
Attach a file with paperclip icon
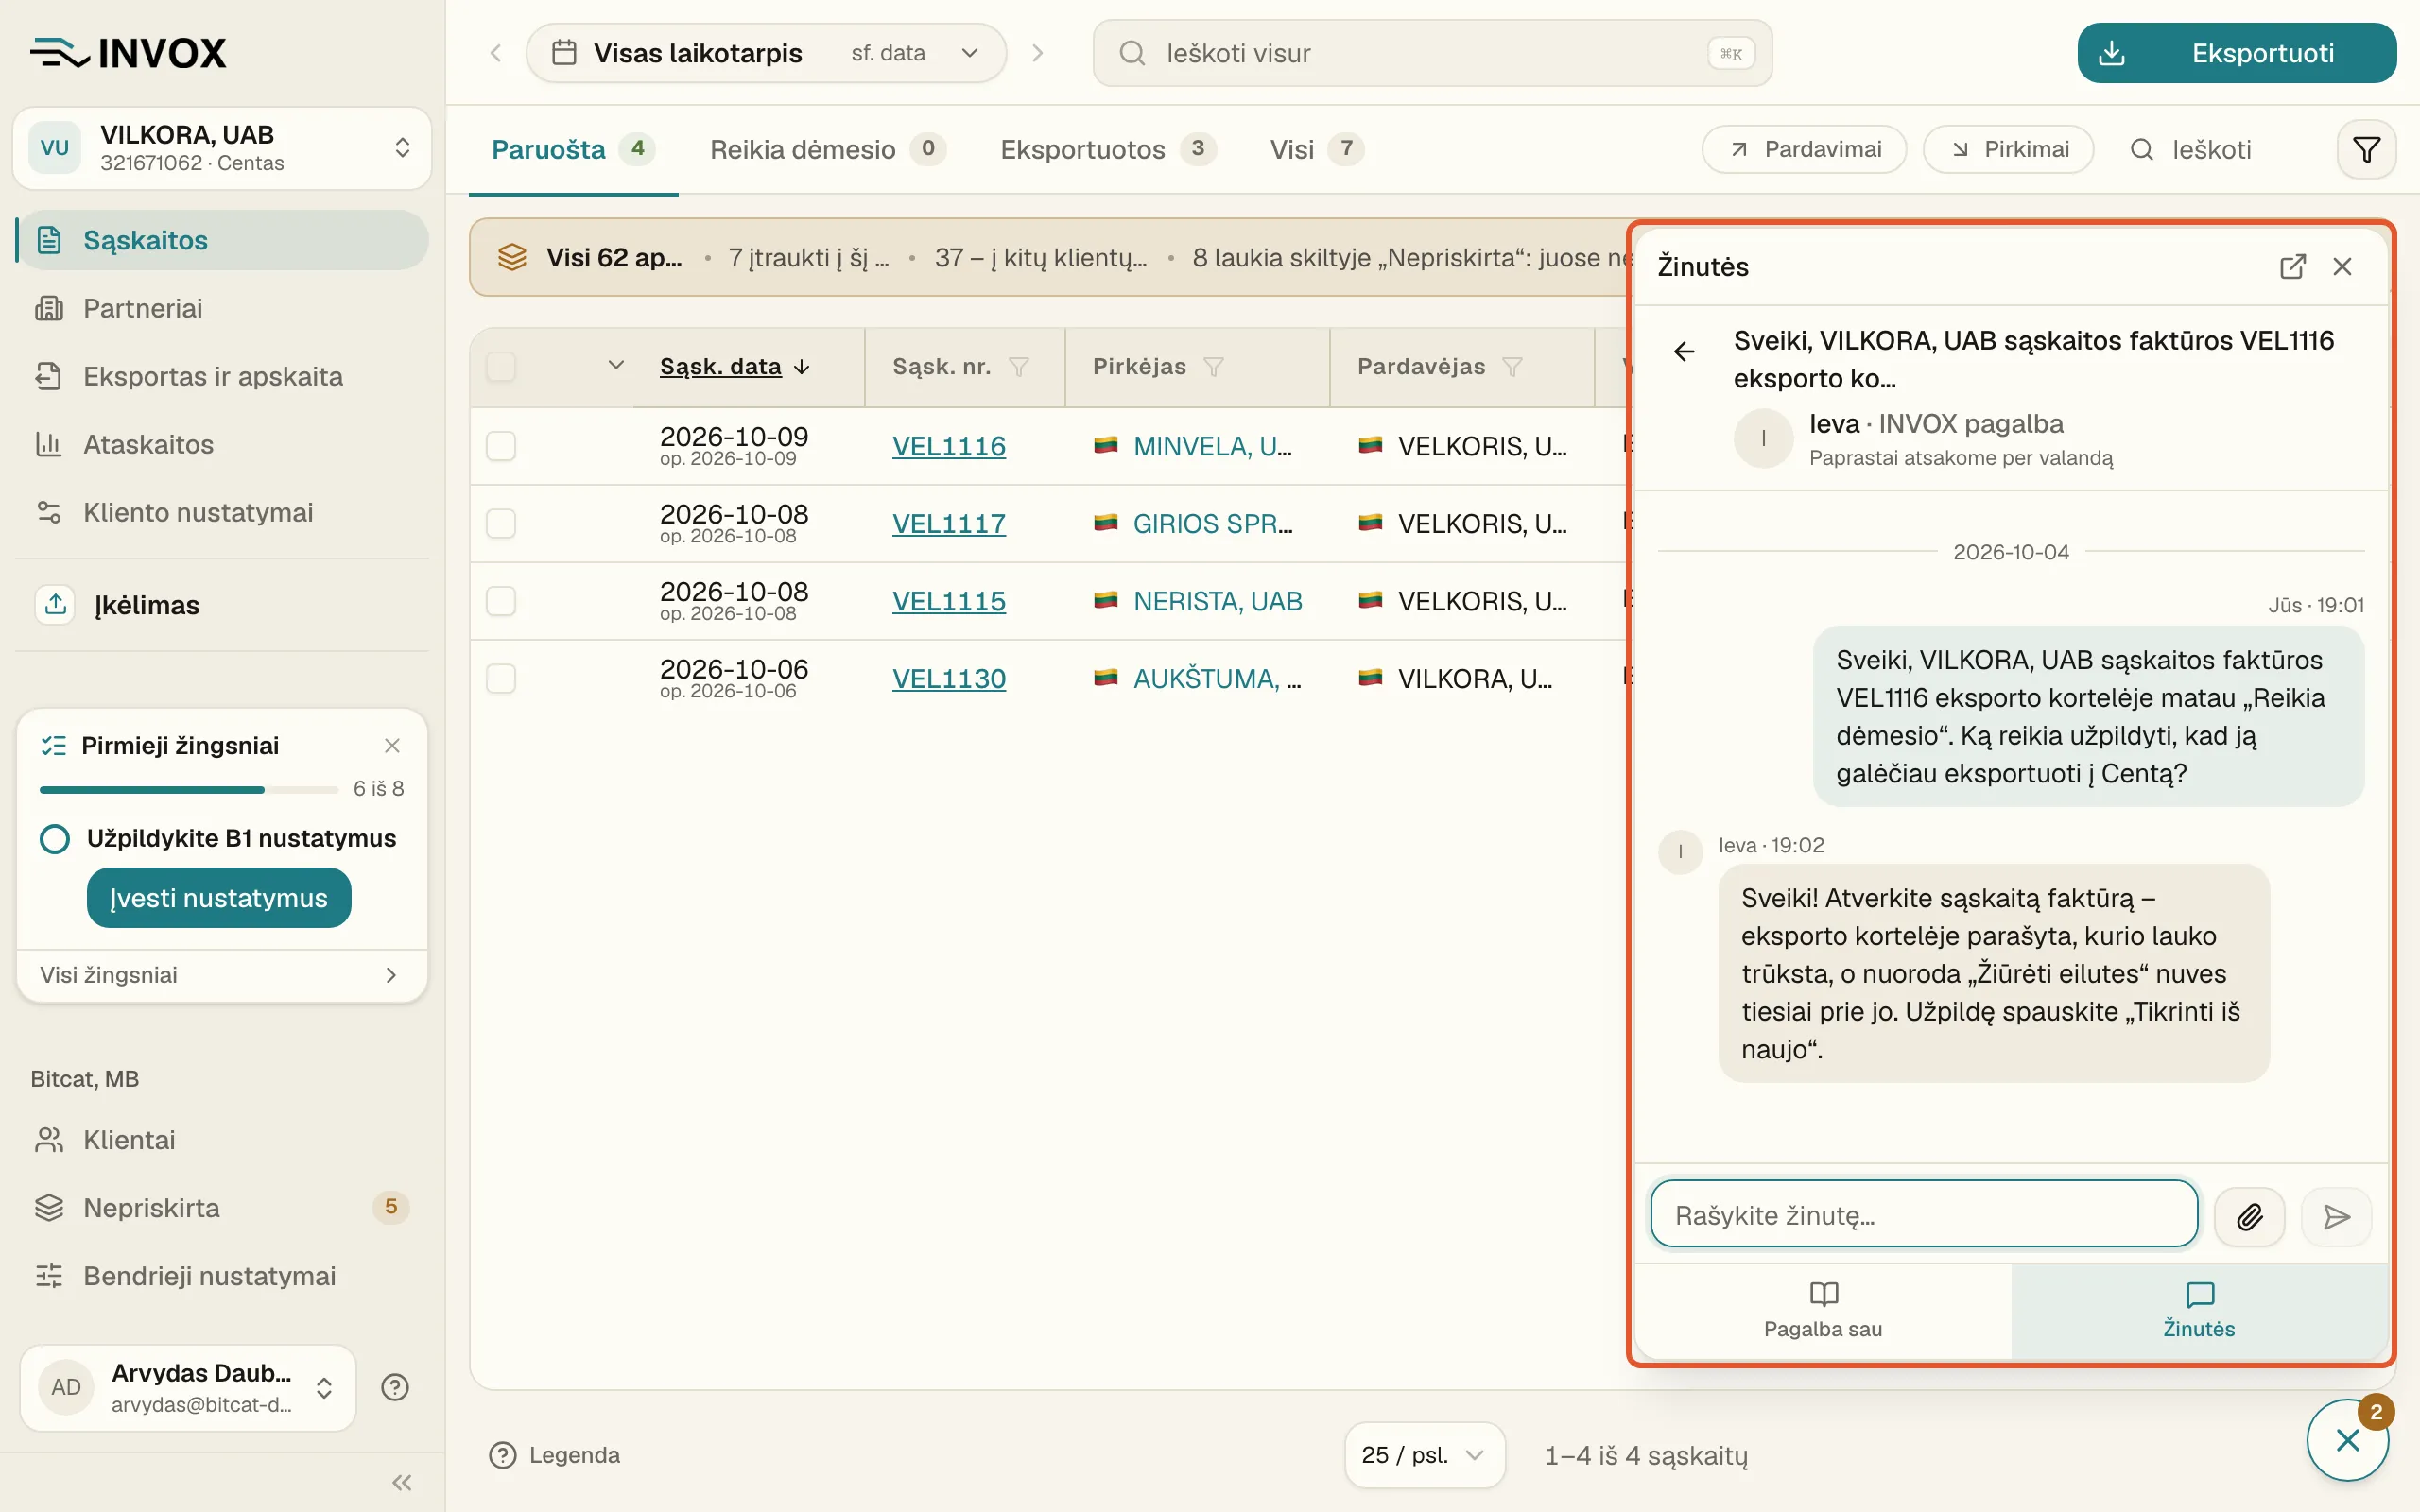[x=2249, y=1216]
